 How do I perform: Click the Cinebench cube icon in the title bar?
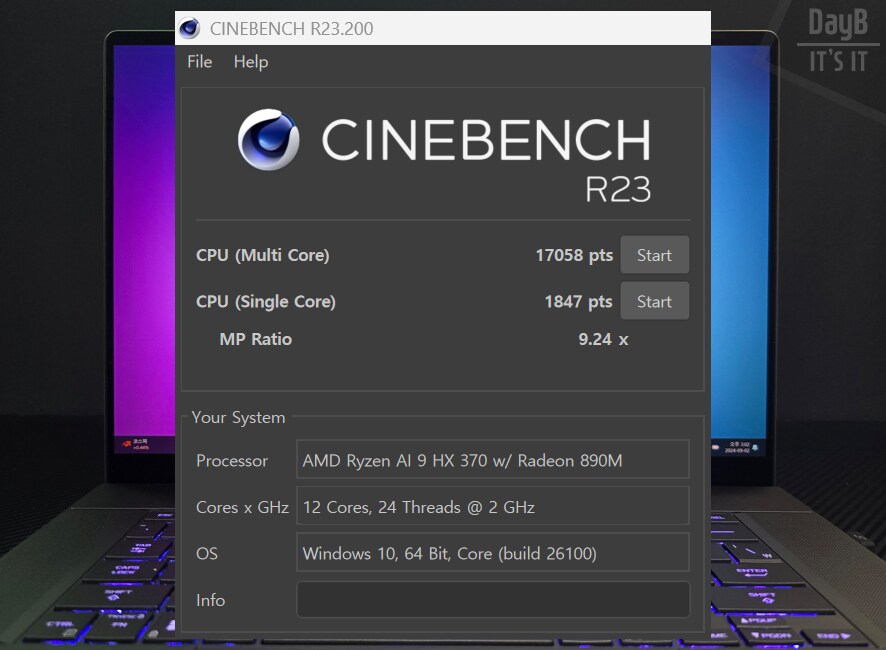pos(189,29)
